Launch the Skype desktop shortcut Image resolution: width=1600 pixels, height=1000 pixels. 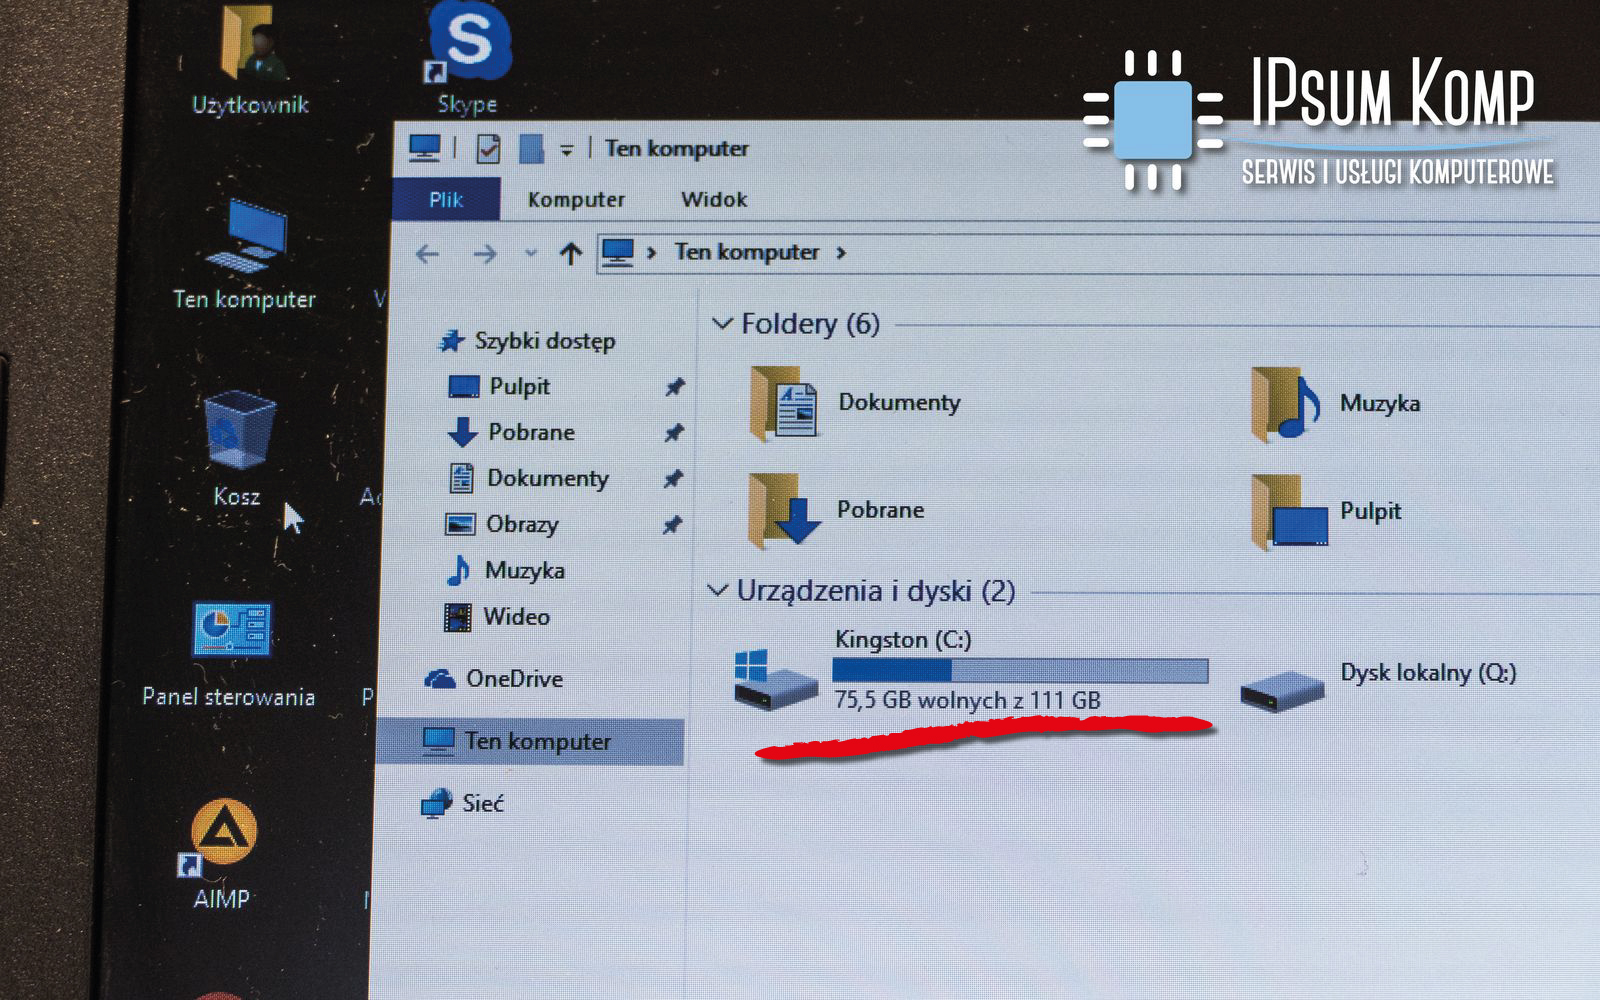tap(468, 58)
